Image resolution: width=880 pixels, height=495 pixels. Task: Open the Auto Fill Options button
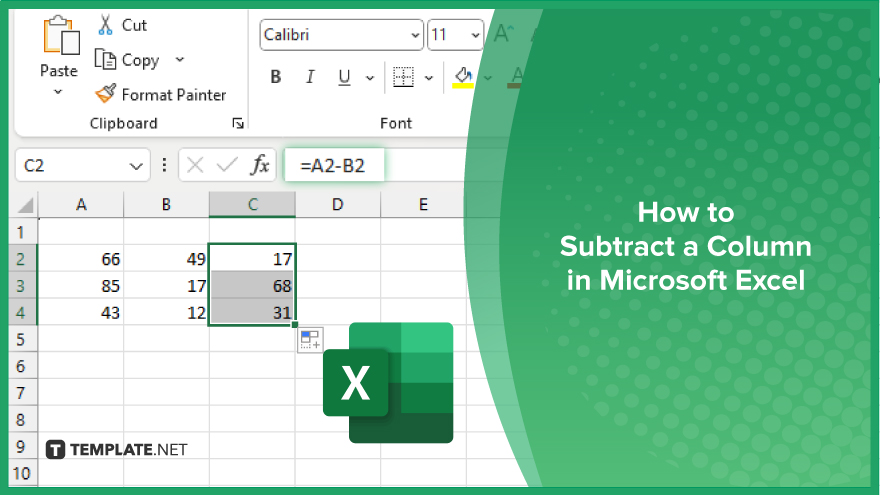click(310, 340)
